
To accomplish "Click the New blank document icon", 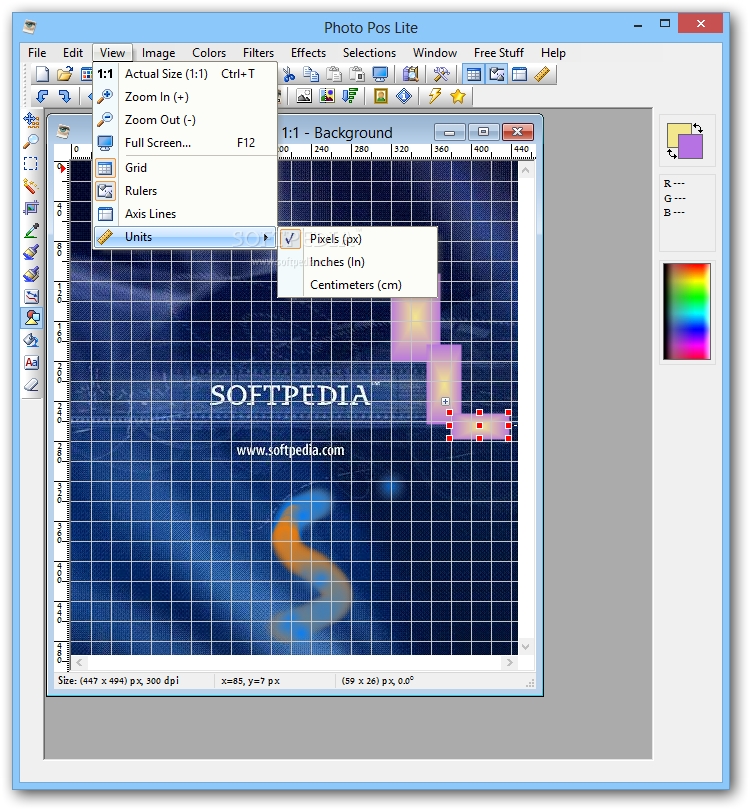I will click(x=42, y=74).
